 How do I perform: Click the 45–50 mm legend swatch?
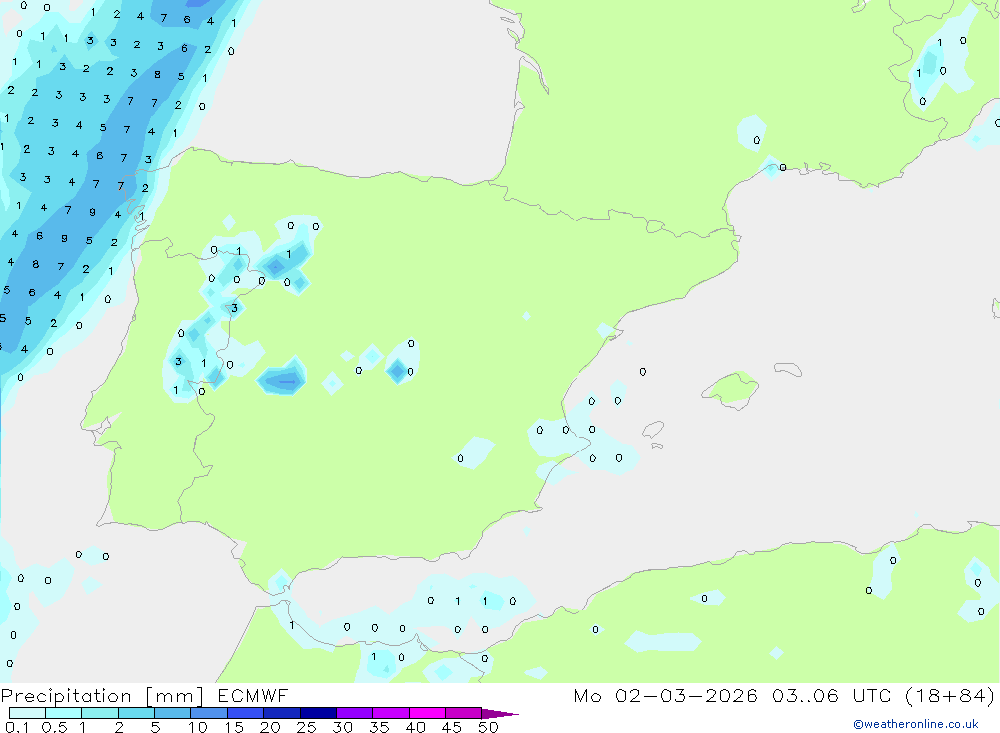[464, 713]
